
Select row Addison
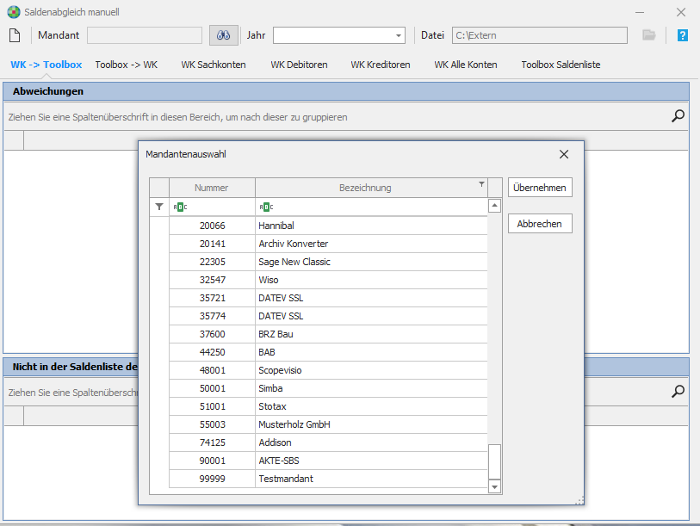pyautogui.click(x=328, y=443)
